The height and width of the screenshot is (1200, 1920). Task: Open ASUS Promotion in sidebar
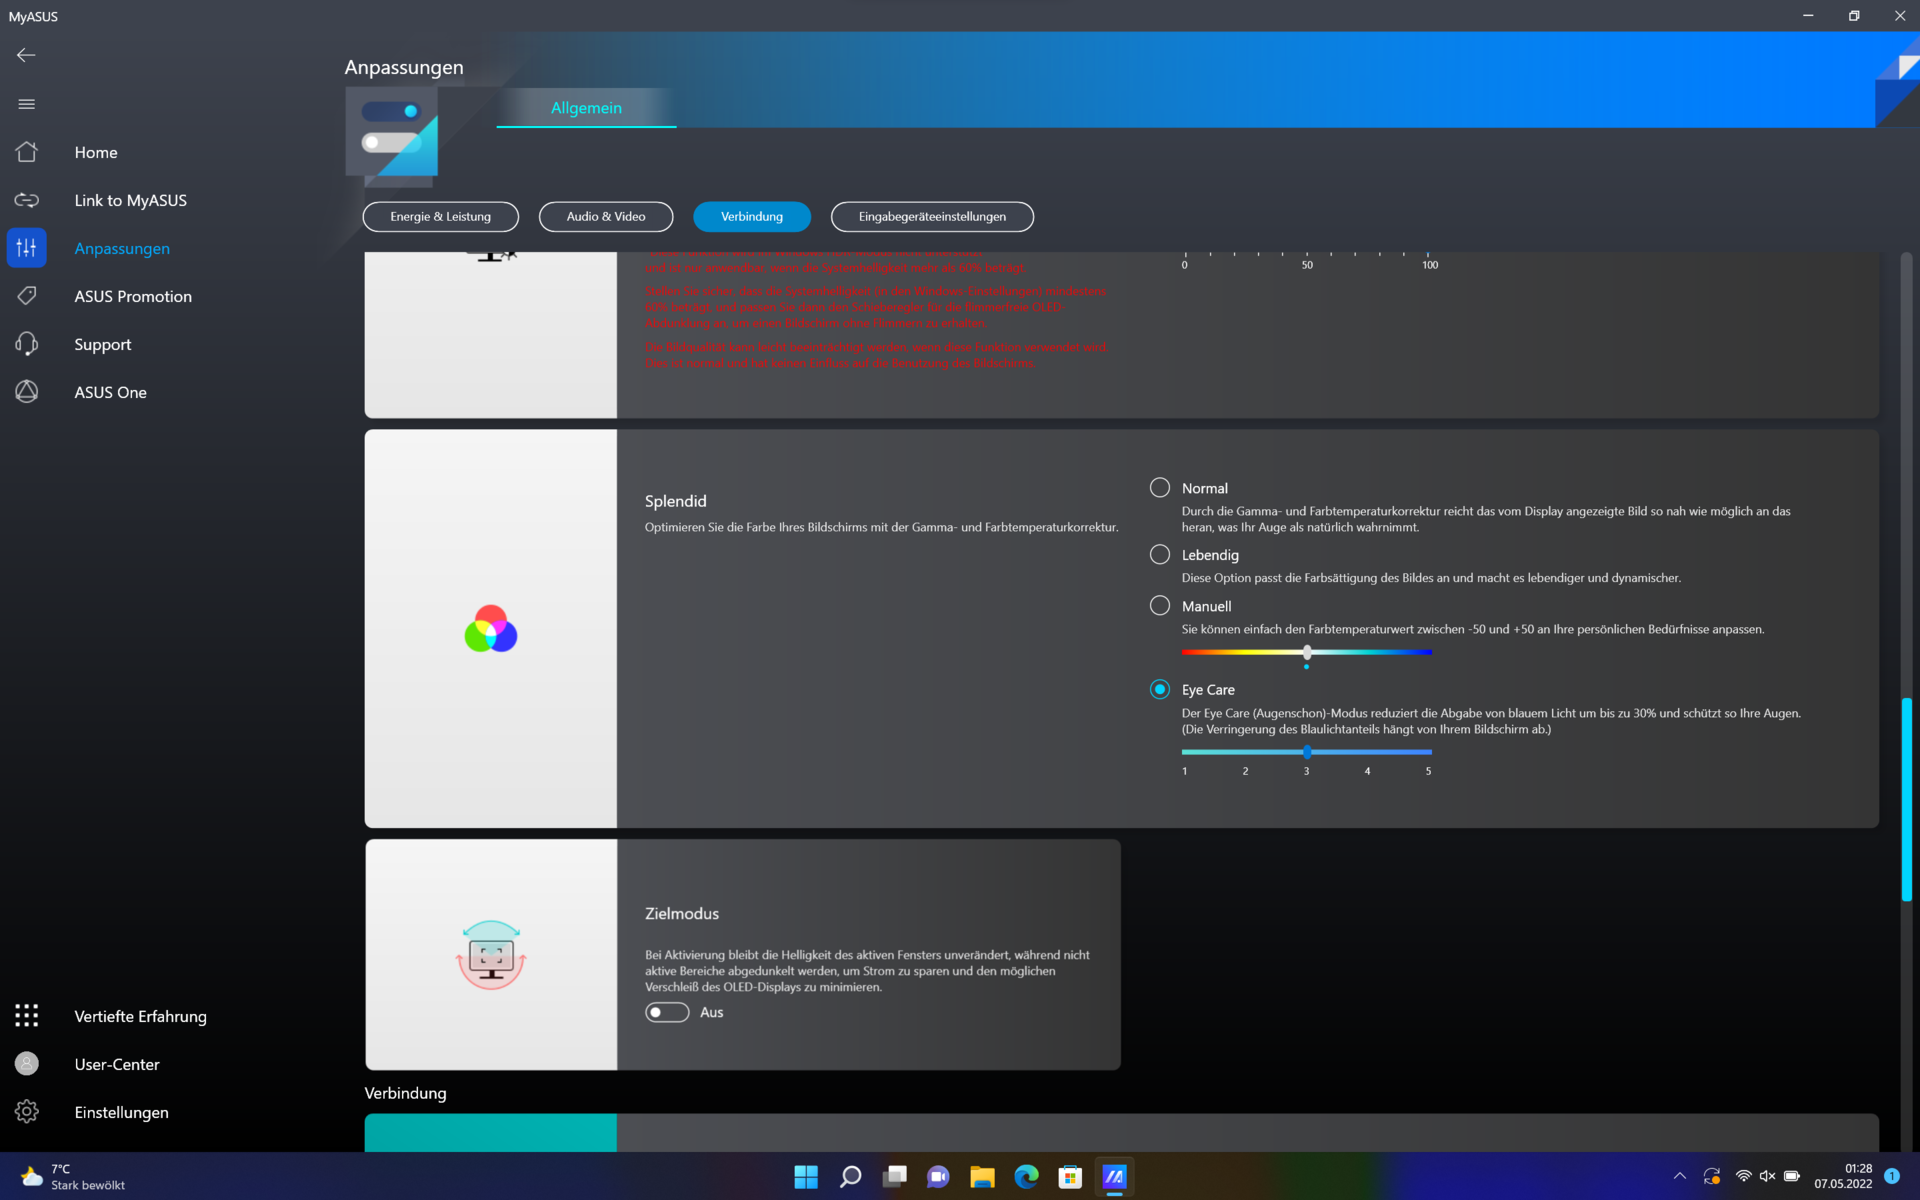tap(133, 296)
